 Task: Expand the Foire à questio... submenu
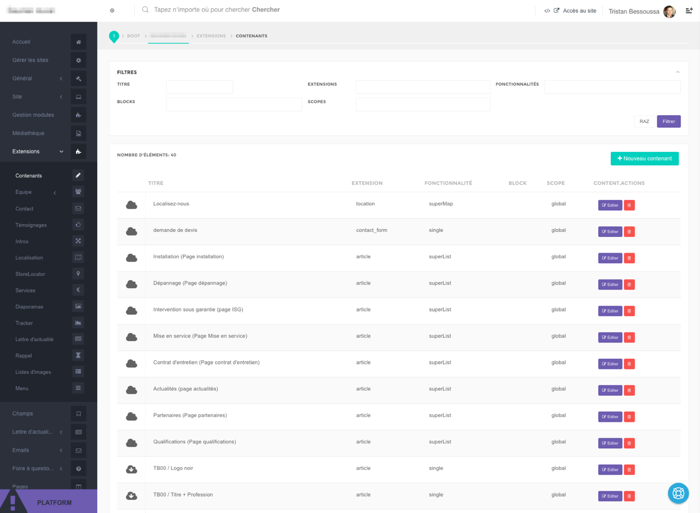click(61, 469)
